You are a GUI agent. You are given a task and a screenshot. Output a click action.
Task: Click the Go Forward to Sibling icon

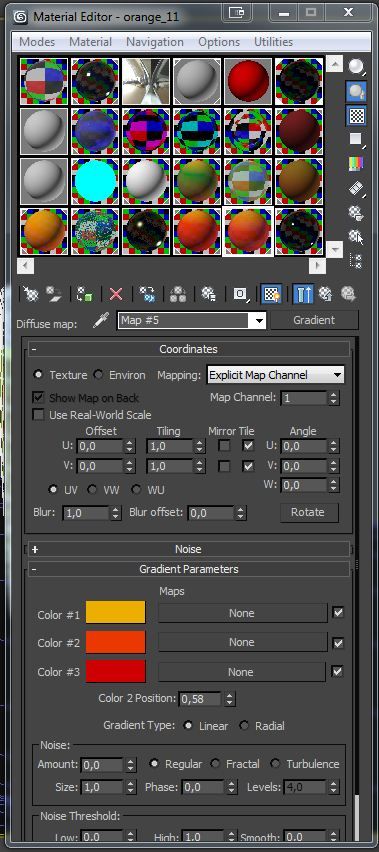[349, 294]
